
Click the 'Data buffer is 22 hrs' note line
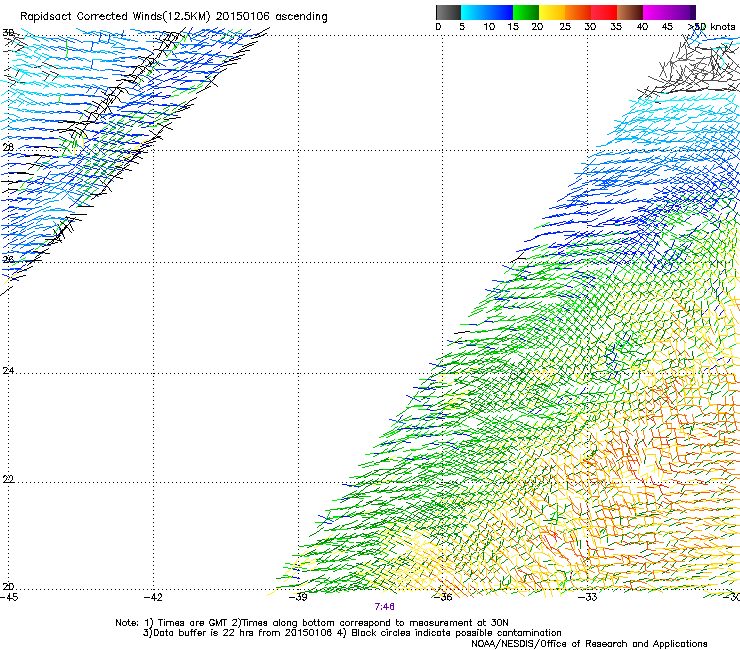coord(352,633)
